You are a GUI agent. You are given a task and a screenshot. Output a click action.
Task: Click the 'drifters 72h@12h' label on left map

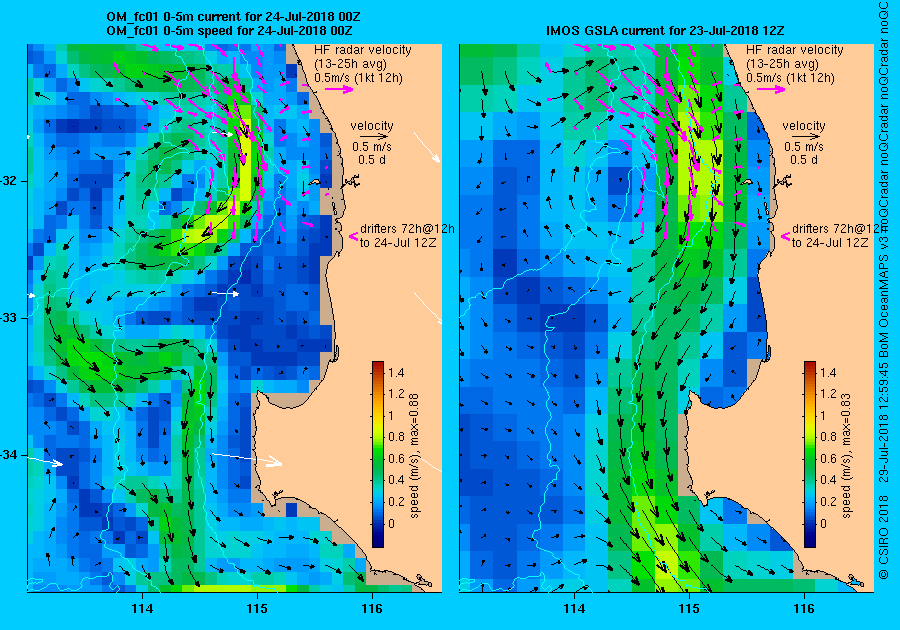pyautogui.click(x=407, y=228)
